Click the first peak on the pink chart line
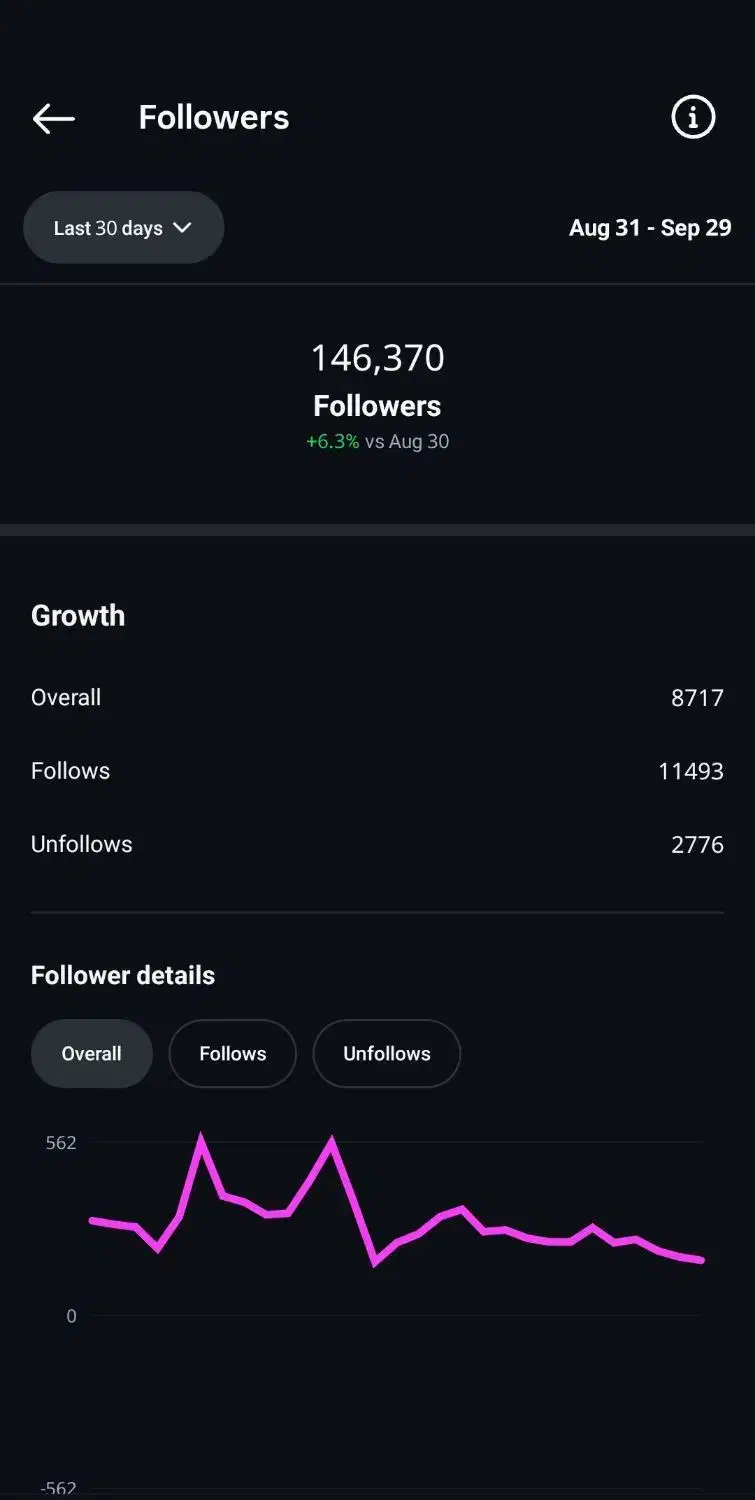The width and height of the screenshot is (755, 1500). [x=201, y=1139]
